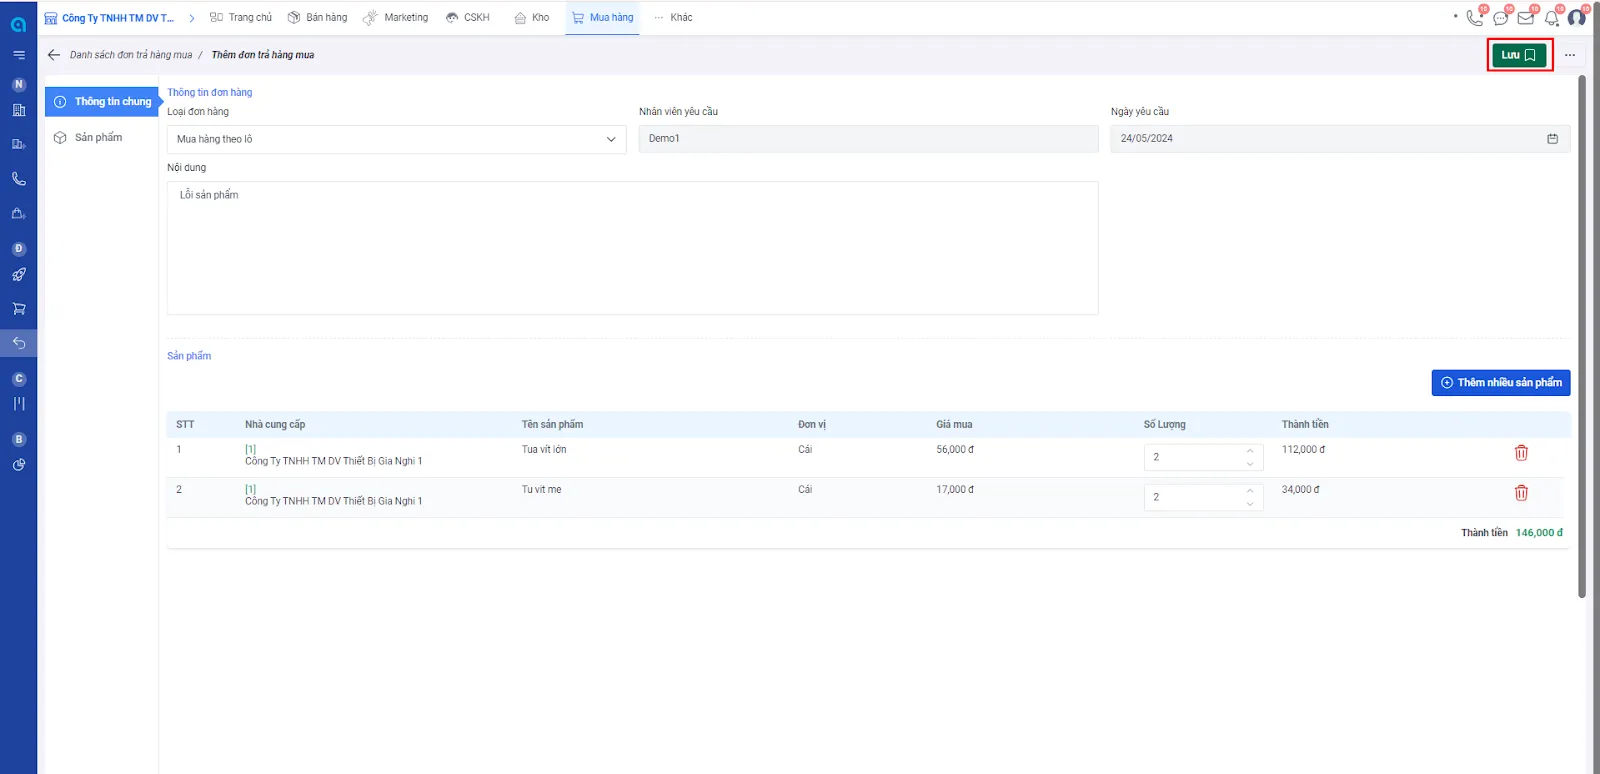Click the Nhân viên yêu cầu field
This screenshot has width=1600, height=774.
[x=868, y=139]
